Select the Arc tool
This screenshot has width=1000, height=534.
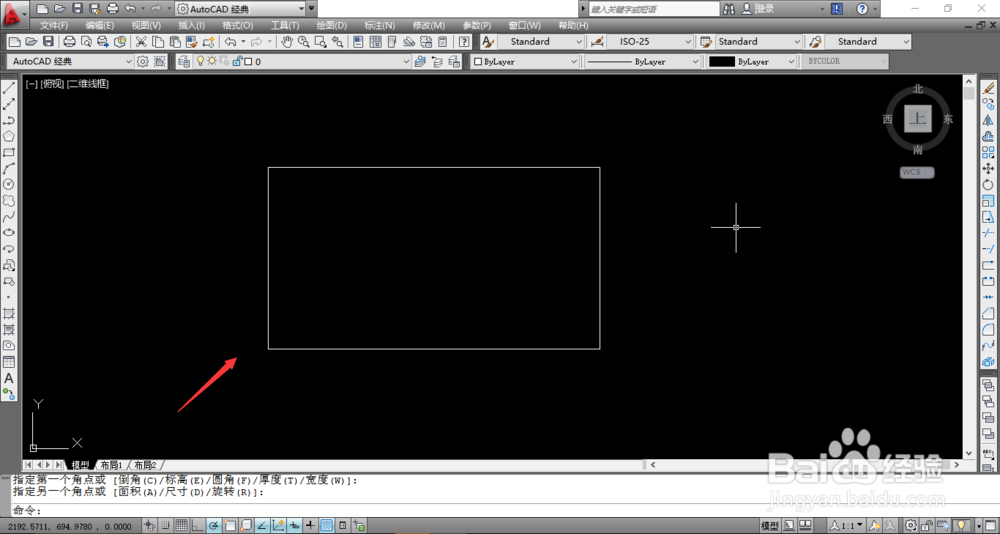(x=9, y=168)
